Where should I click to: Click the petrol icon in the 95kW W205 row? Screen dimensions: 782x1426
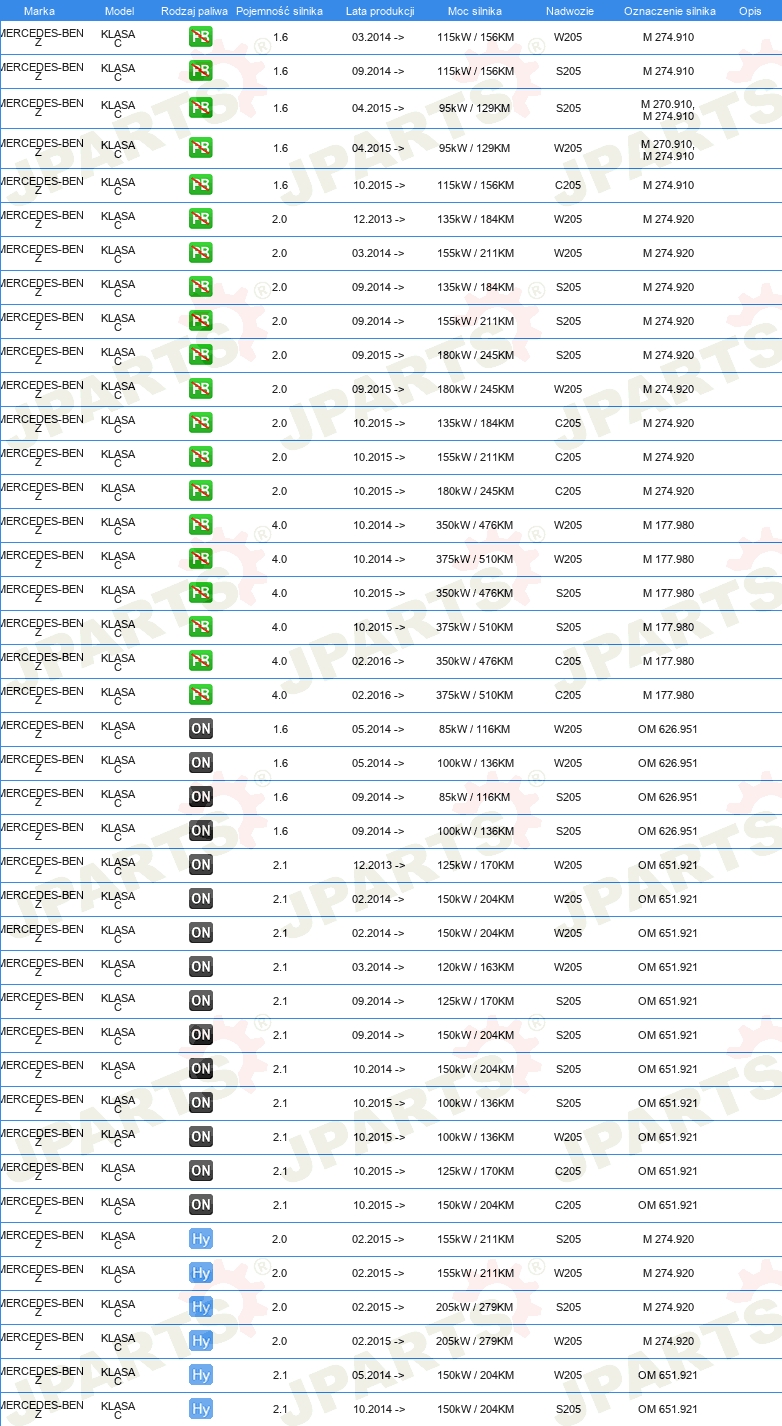201,148
